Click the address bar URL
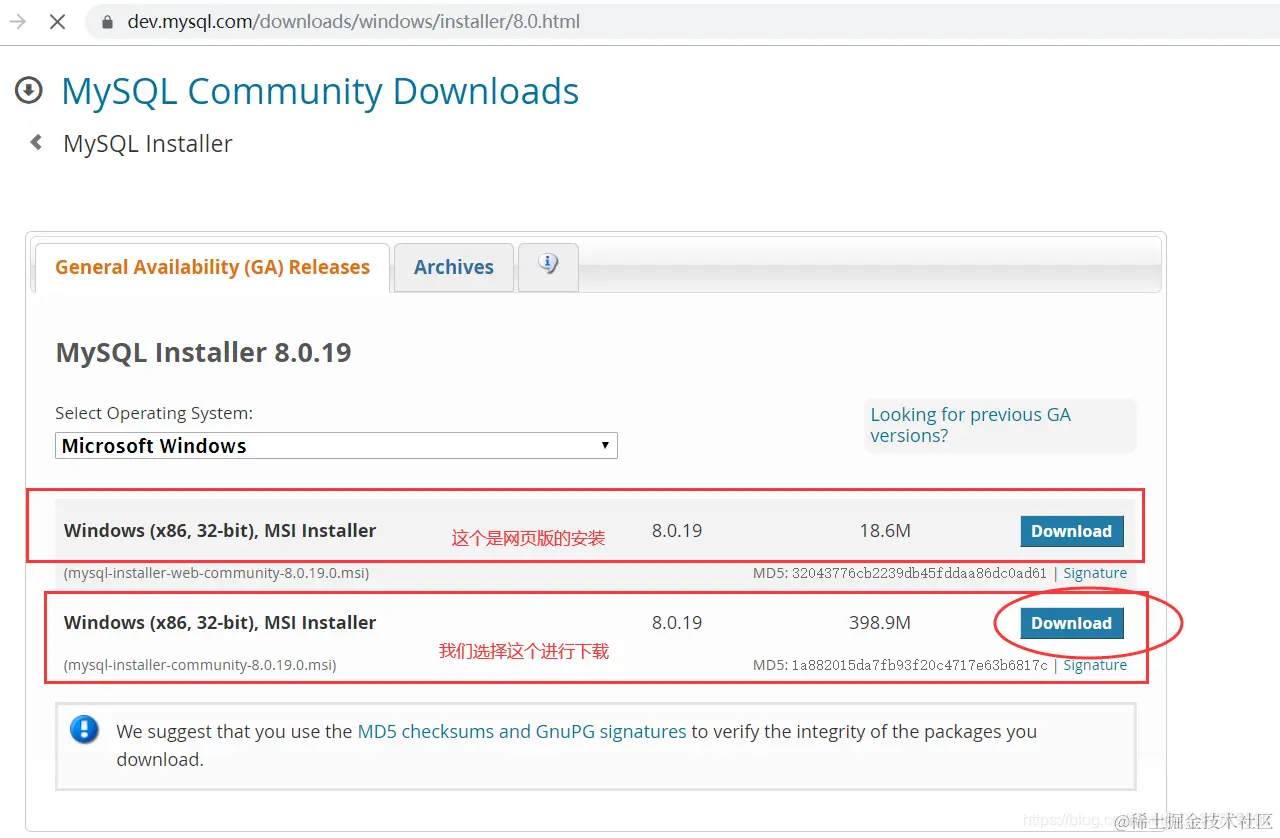 click(354, 21)
